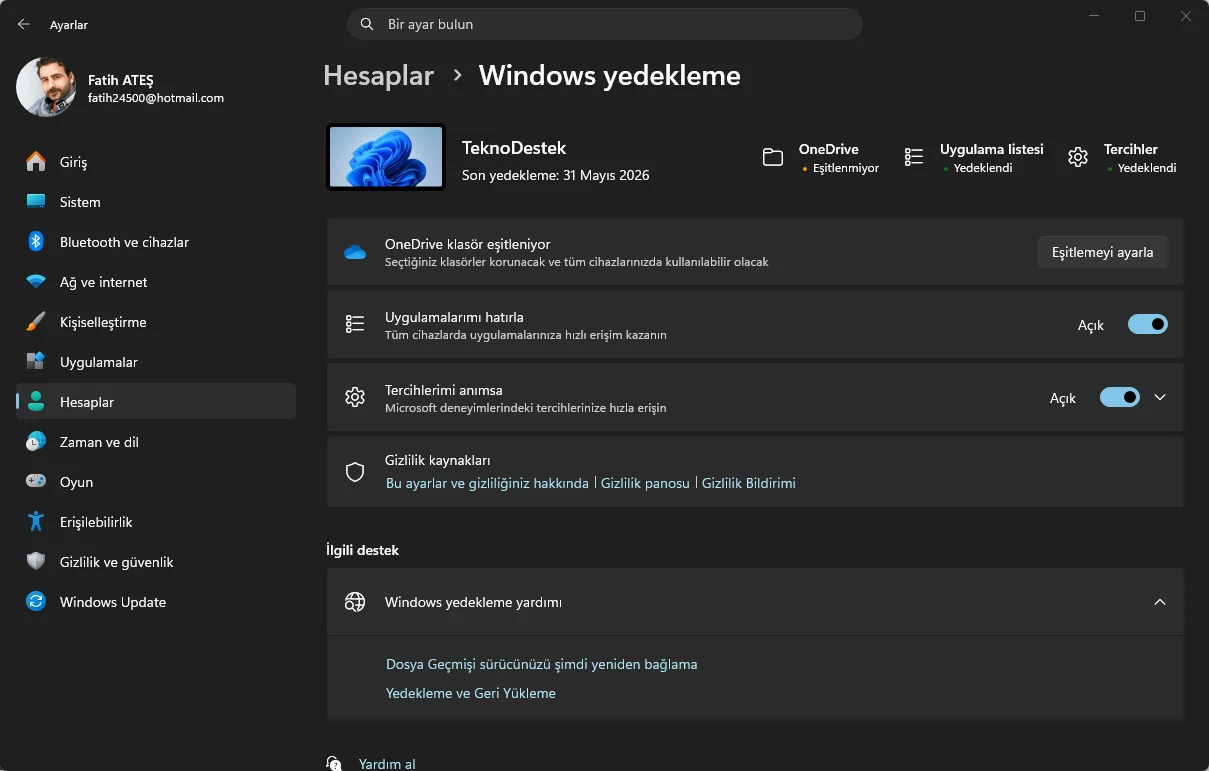Turn off Uygulamalarımı hatırla toggle

(1148, 324)
